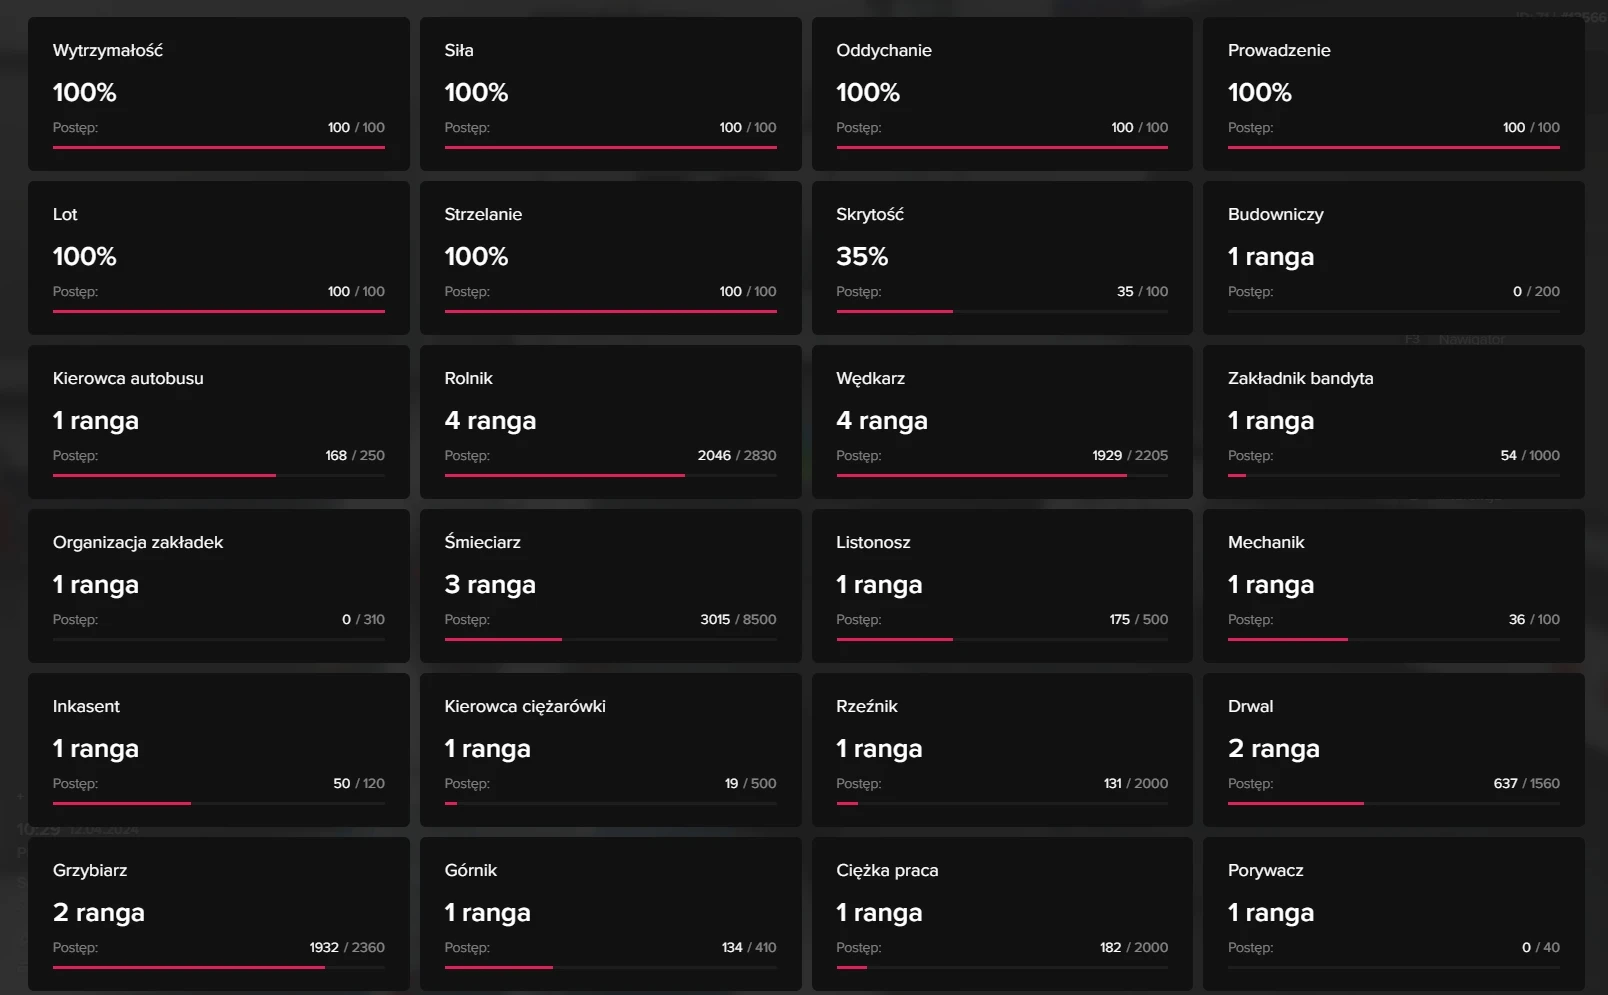Click the Górnik progress bar
Screen dimensions: 1608x995
(610, 967)
